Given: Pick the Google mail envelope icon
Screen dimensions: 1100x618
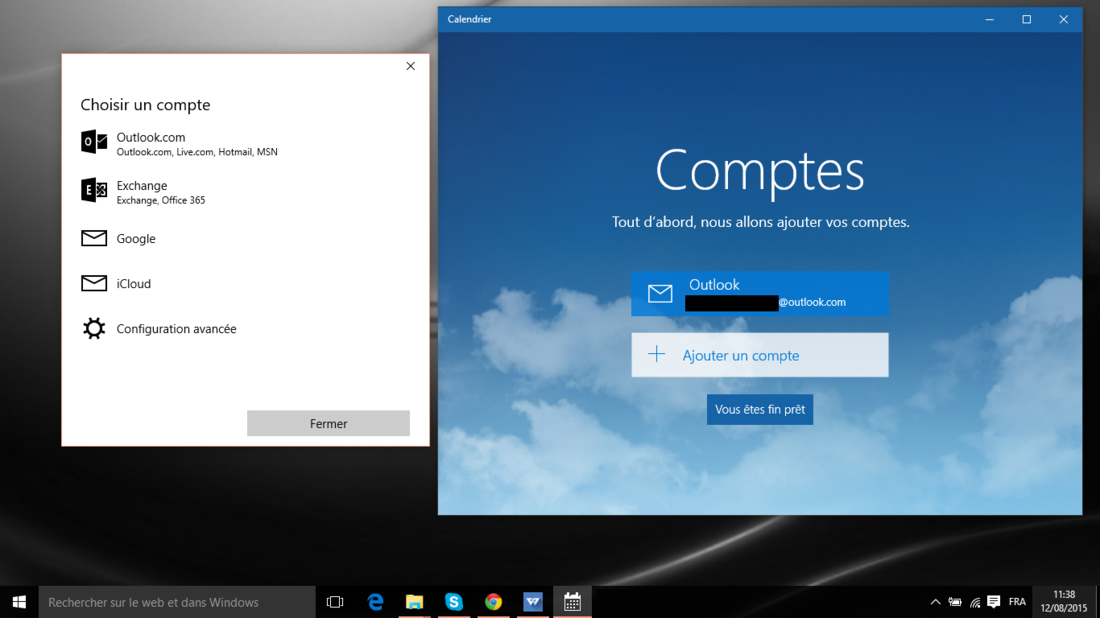Looking at the screenshot, I should click(x=94, y=239).
